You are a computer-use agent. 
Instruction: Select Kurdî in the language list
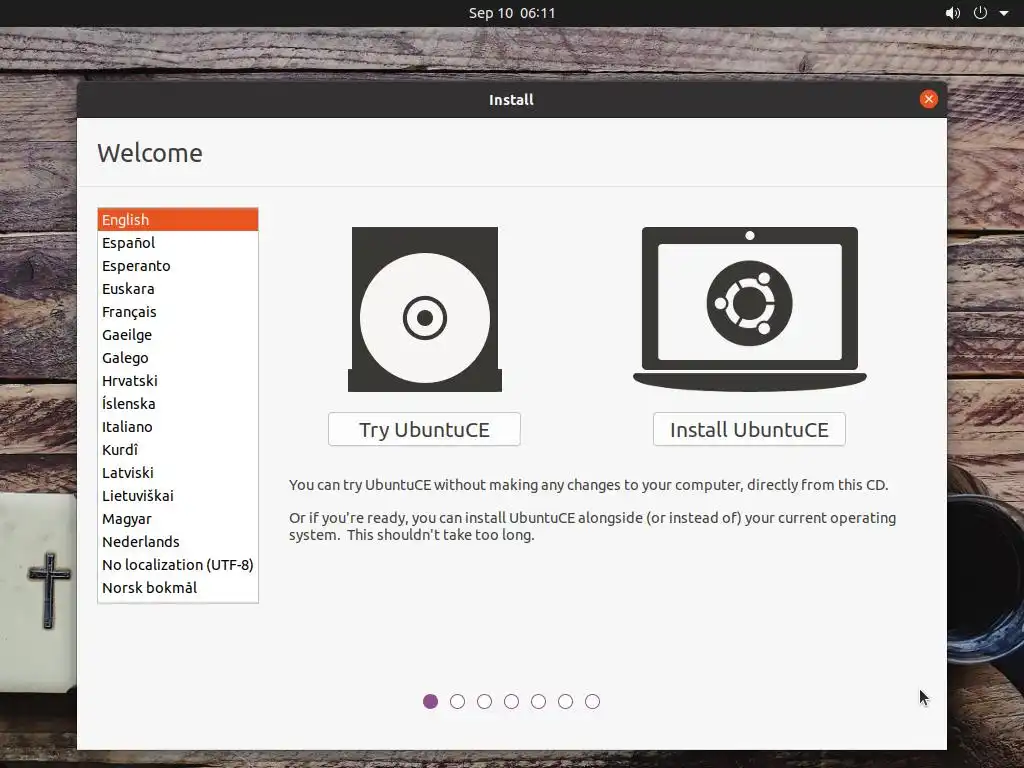[x=178, y=449]
